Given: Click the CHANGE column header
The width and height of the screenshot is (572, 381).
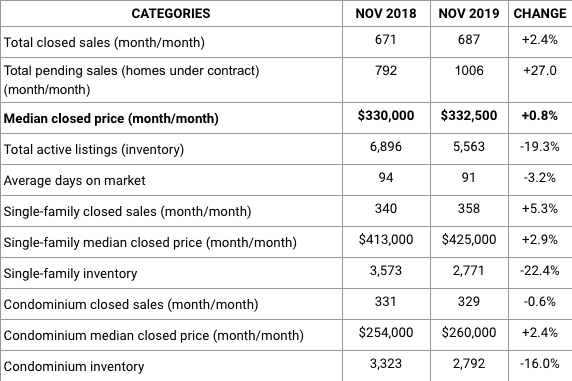Looking at the screenshot, I should [x=540, y=14].
